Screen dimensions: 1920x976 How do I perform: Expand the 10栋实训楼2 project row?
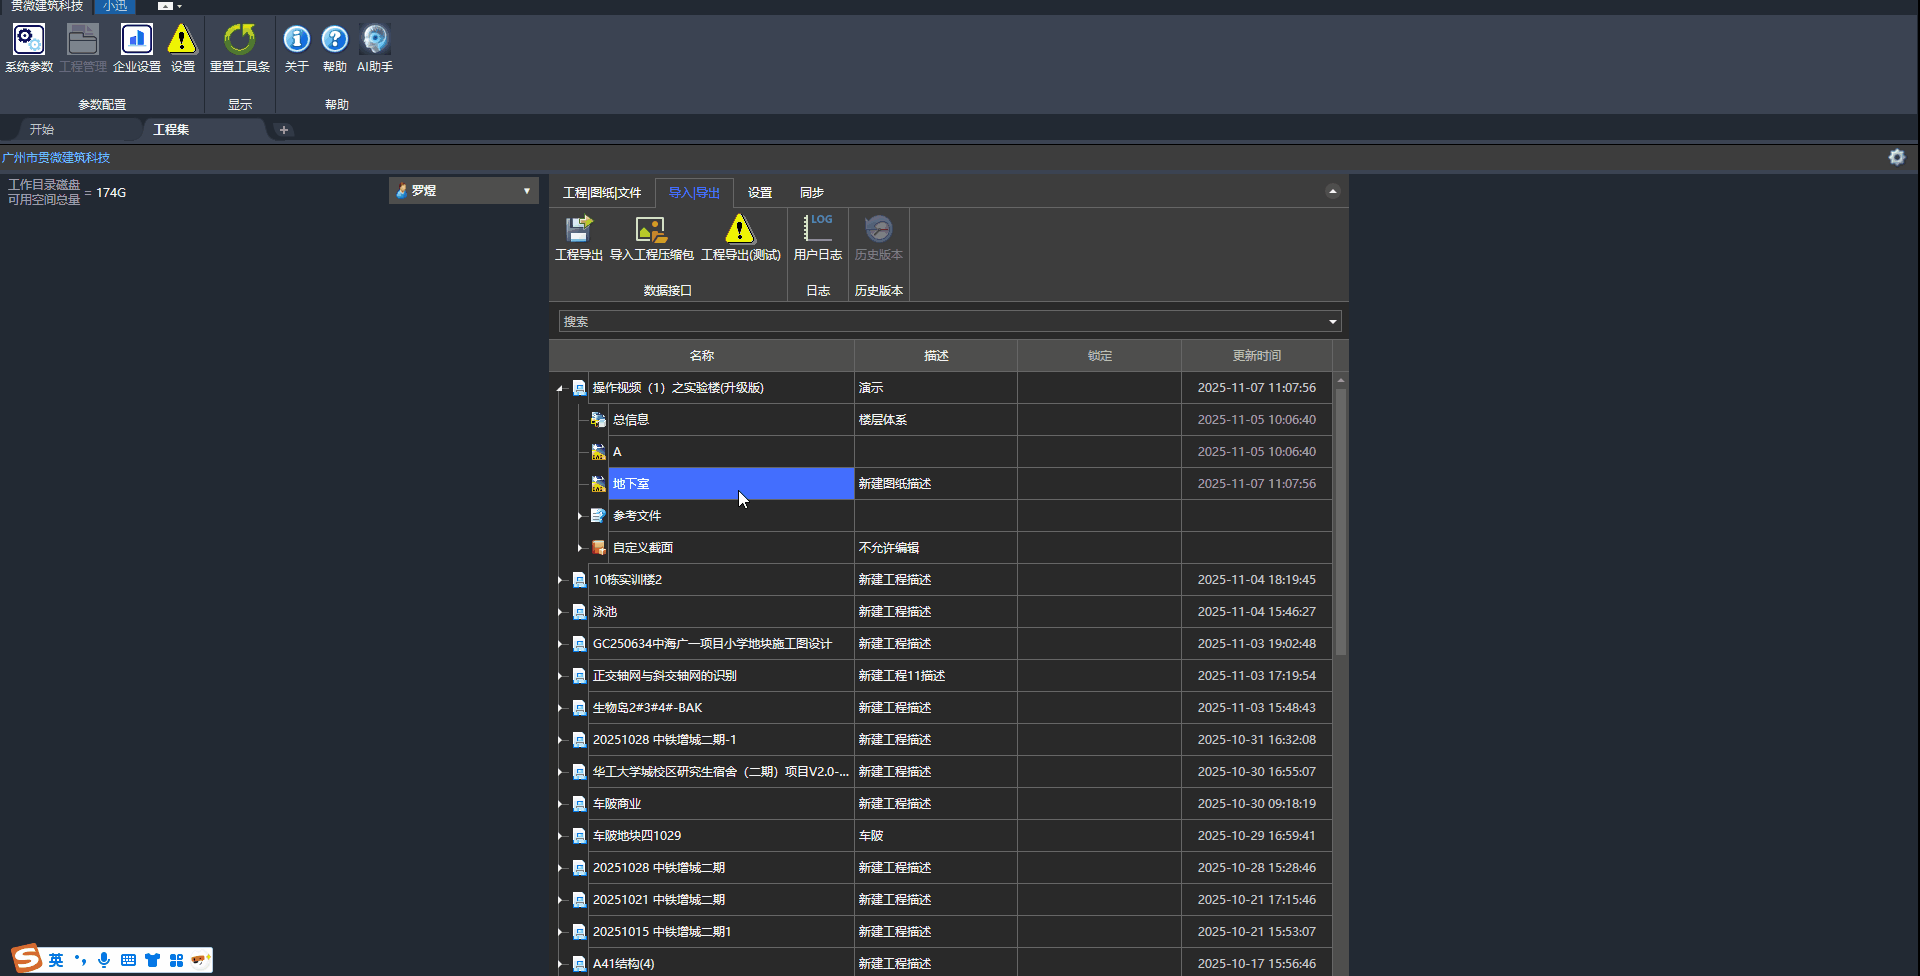click(560, 580)
